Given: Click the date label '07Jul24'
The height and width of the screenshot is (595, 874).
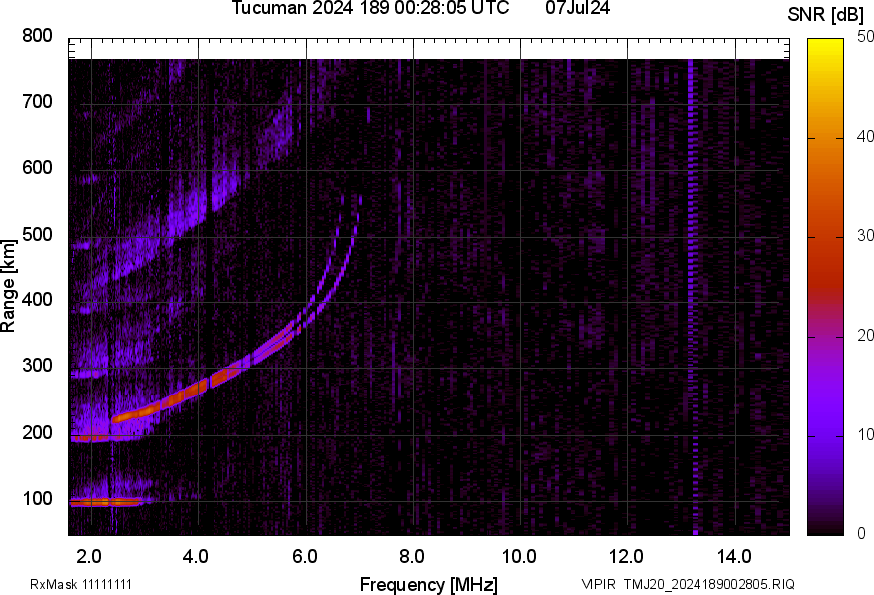Looking at the screenshot, I should coord(577,8).
